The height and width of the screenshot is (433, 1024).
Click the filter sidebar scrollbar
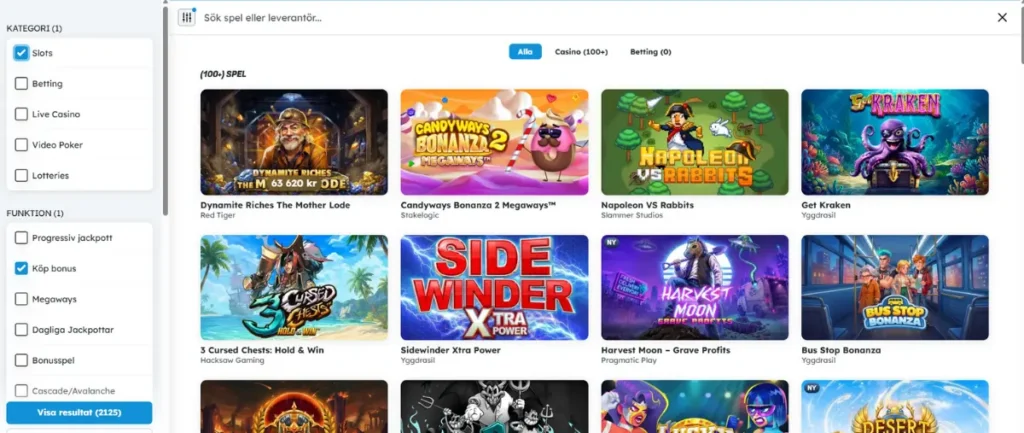click(165, 111)
